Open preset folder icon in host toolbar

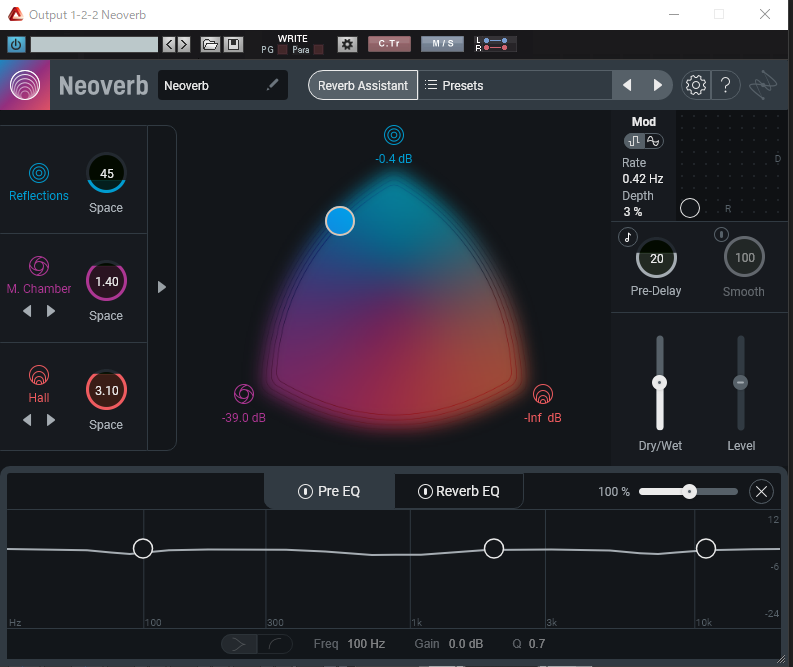point(210,45)
